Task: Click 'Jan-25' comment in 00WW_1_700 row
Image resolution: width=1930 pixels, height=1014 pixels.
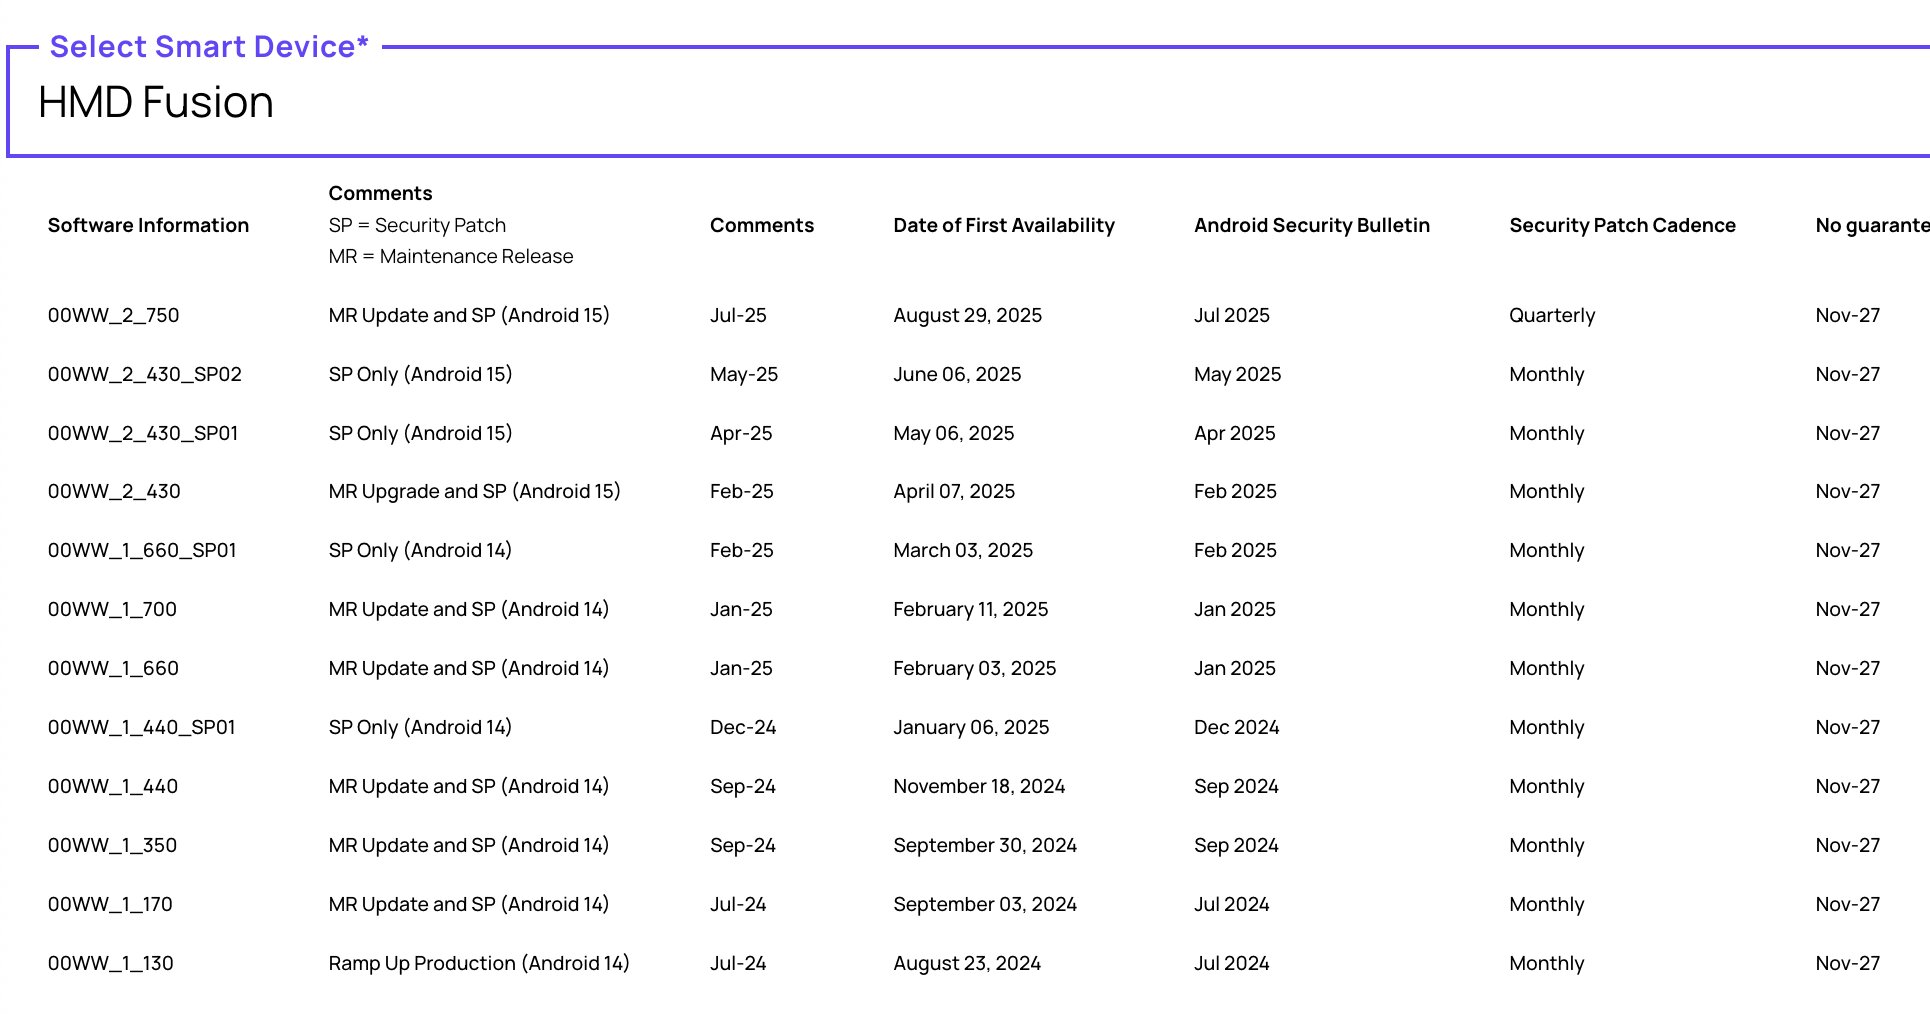Action: tap(741, 609)
